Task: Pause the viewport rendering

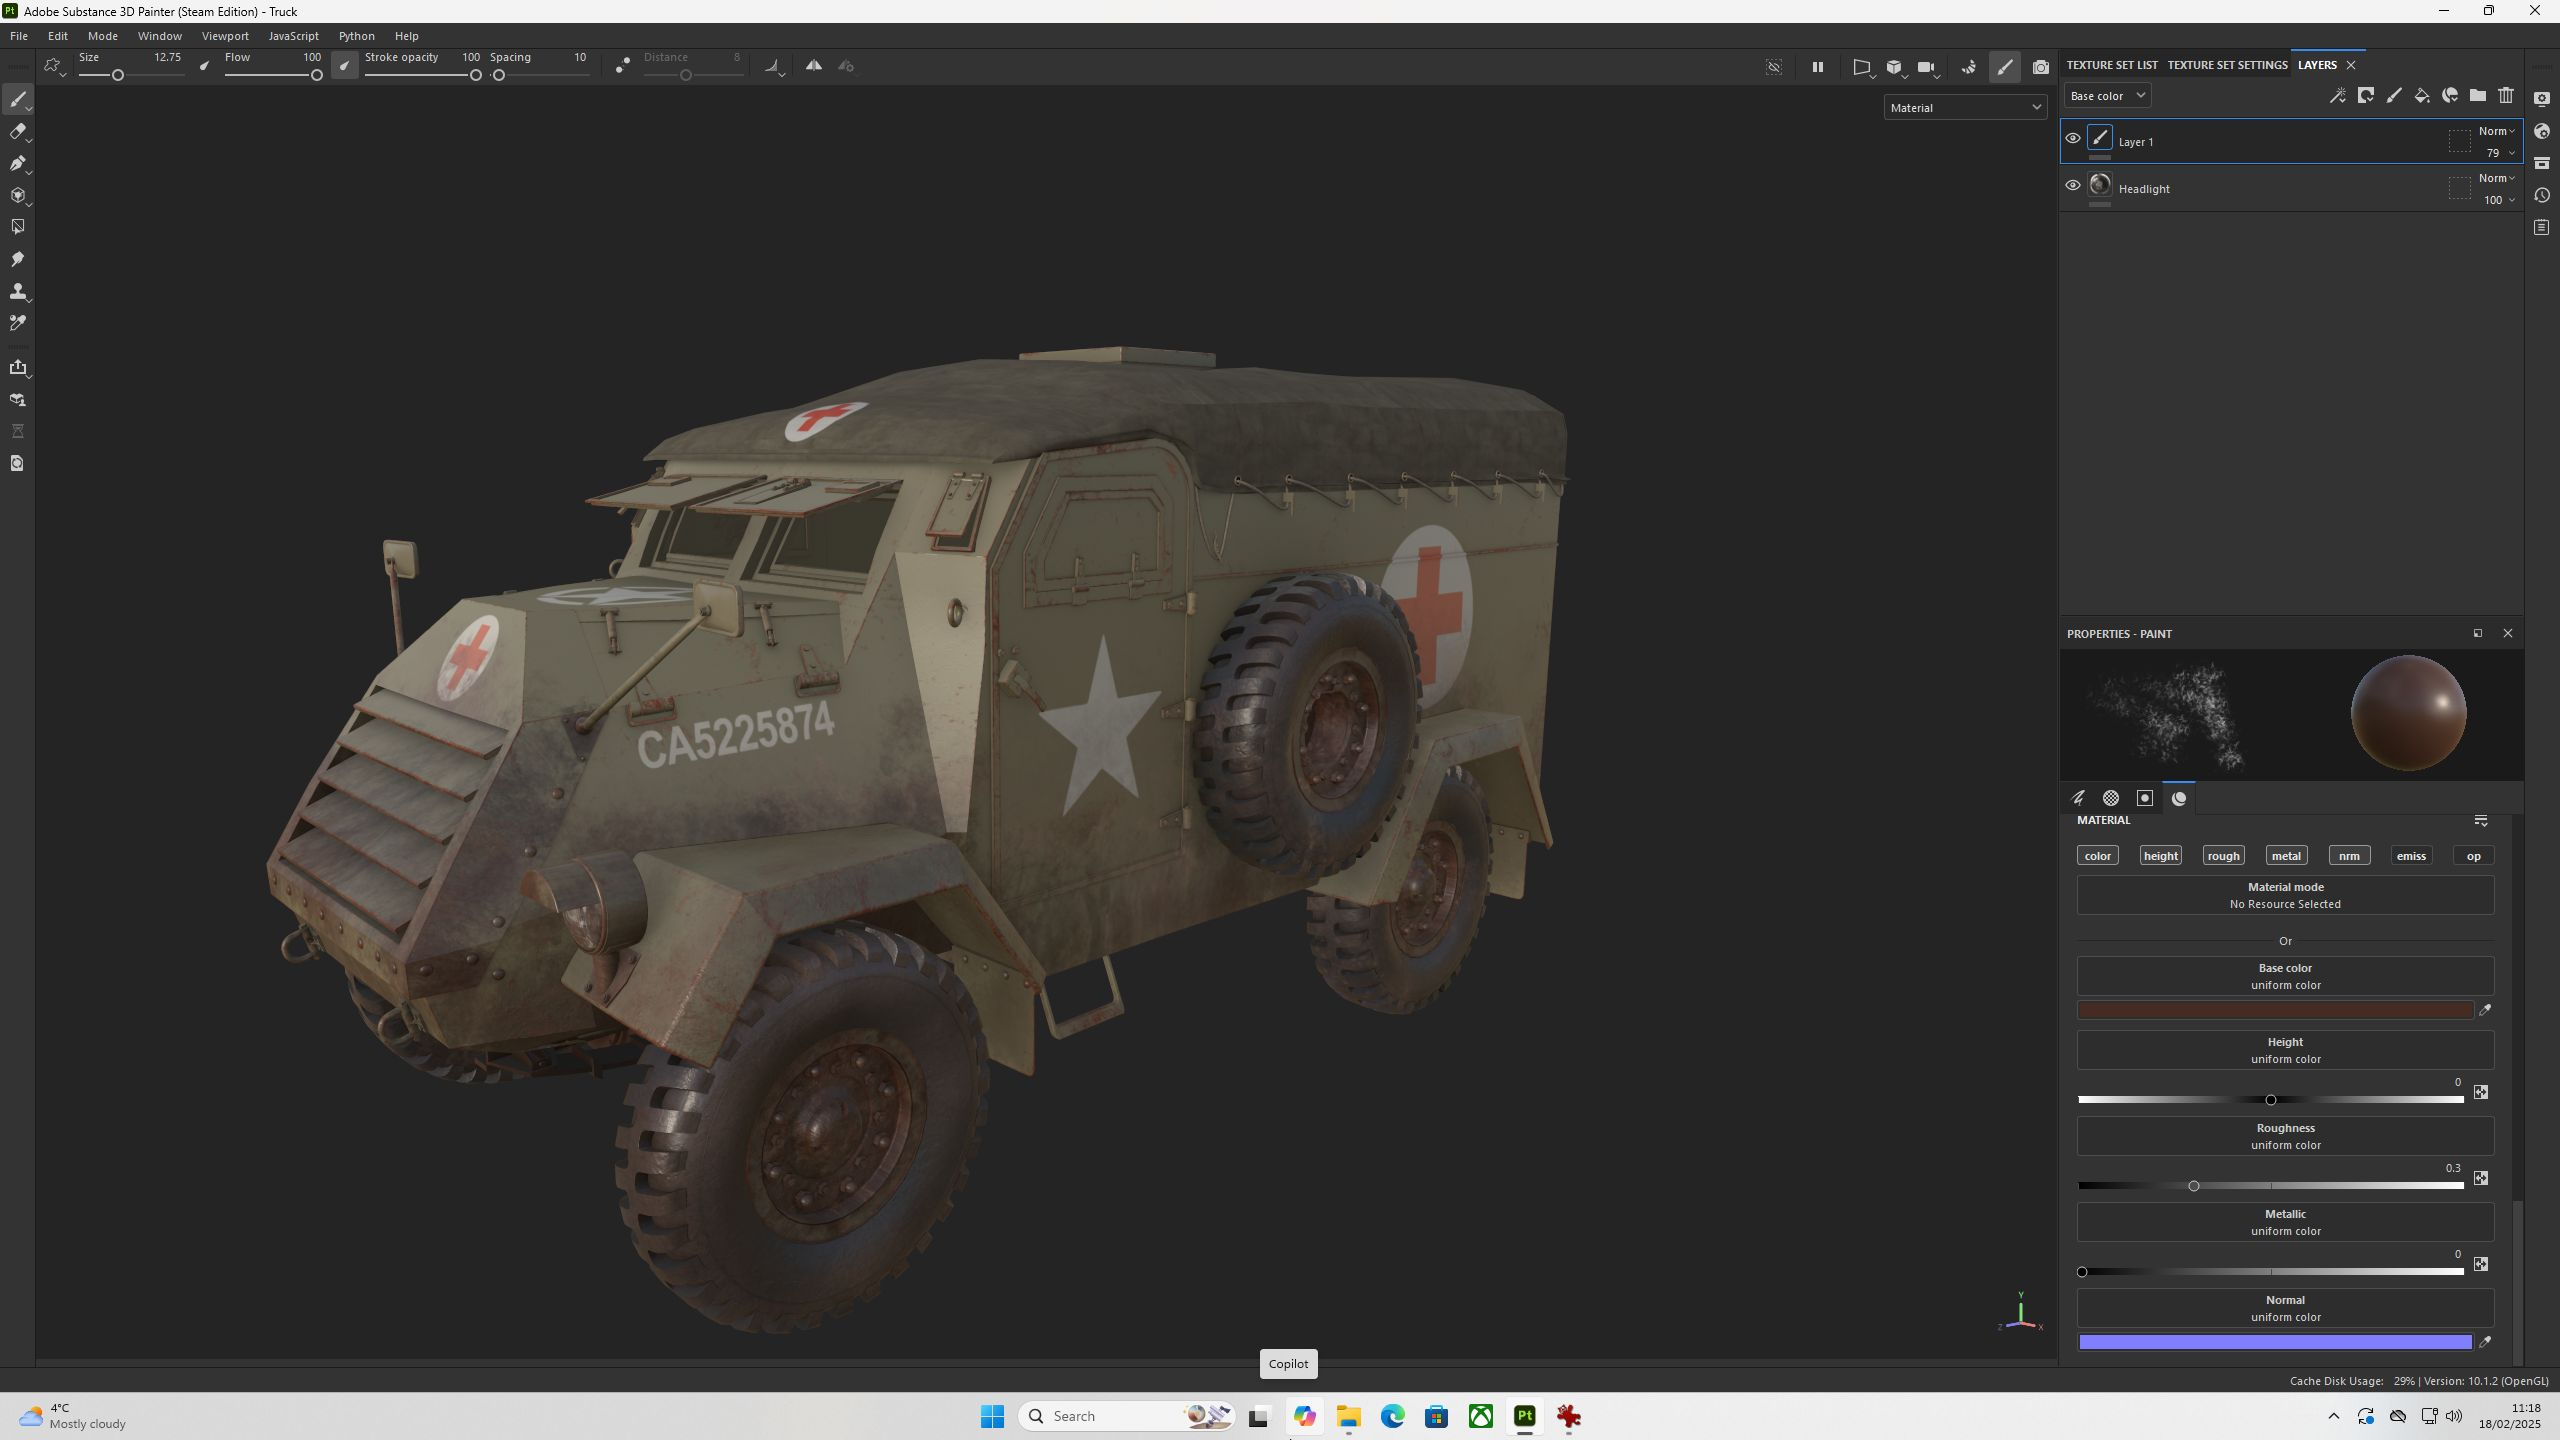Action: tap(1817, 67)
